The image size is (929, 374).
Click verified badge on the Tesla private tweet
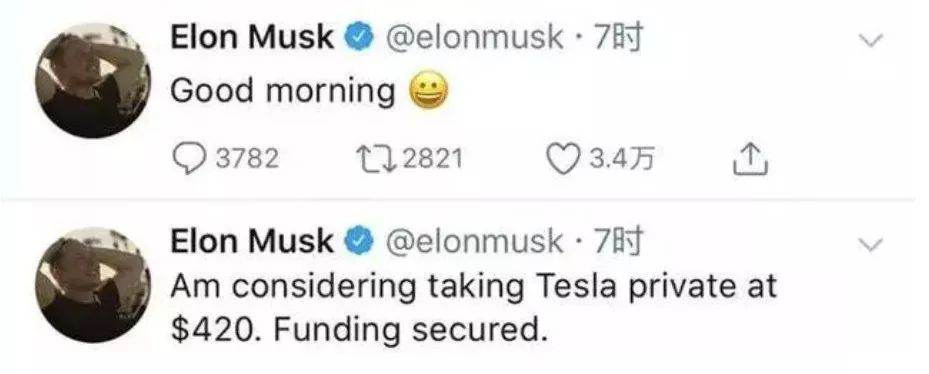(361, 241)
